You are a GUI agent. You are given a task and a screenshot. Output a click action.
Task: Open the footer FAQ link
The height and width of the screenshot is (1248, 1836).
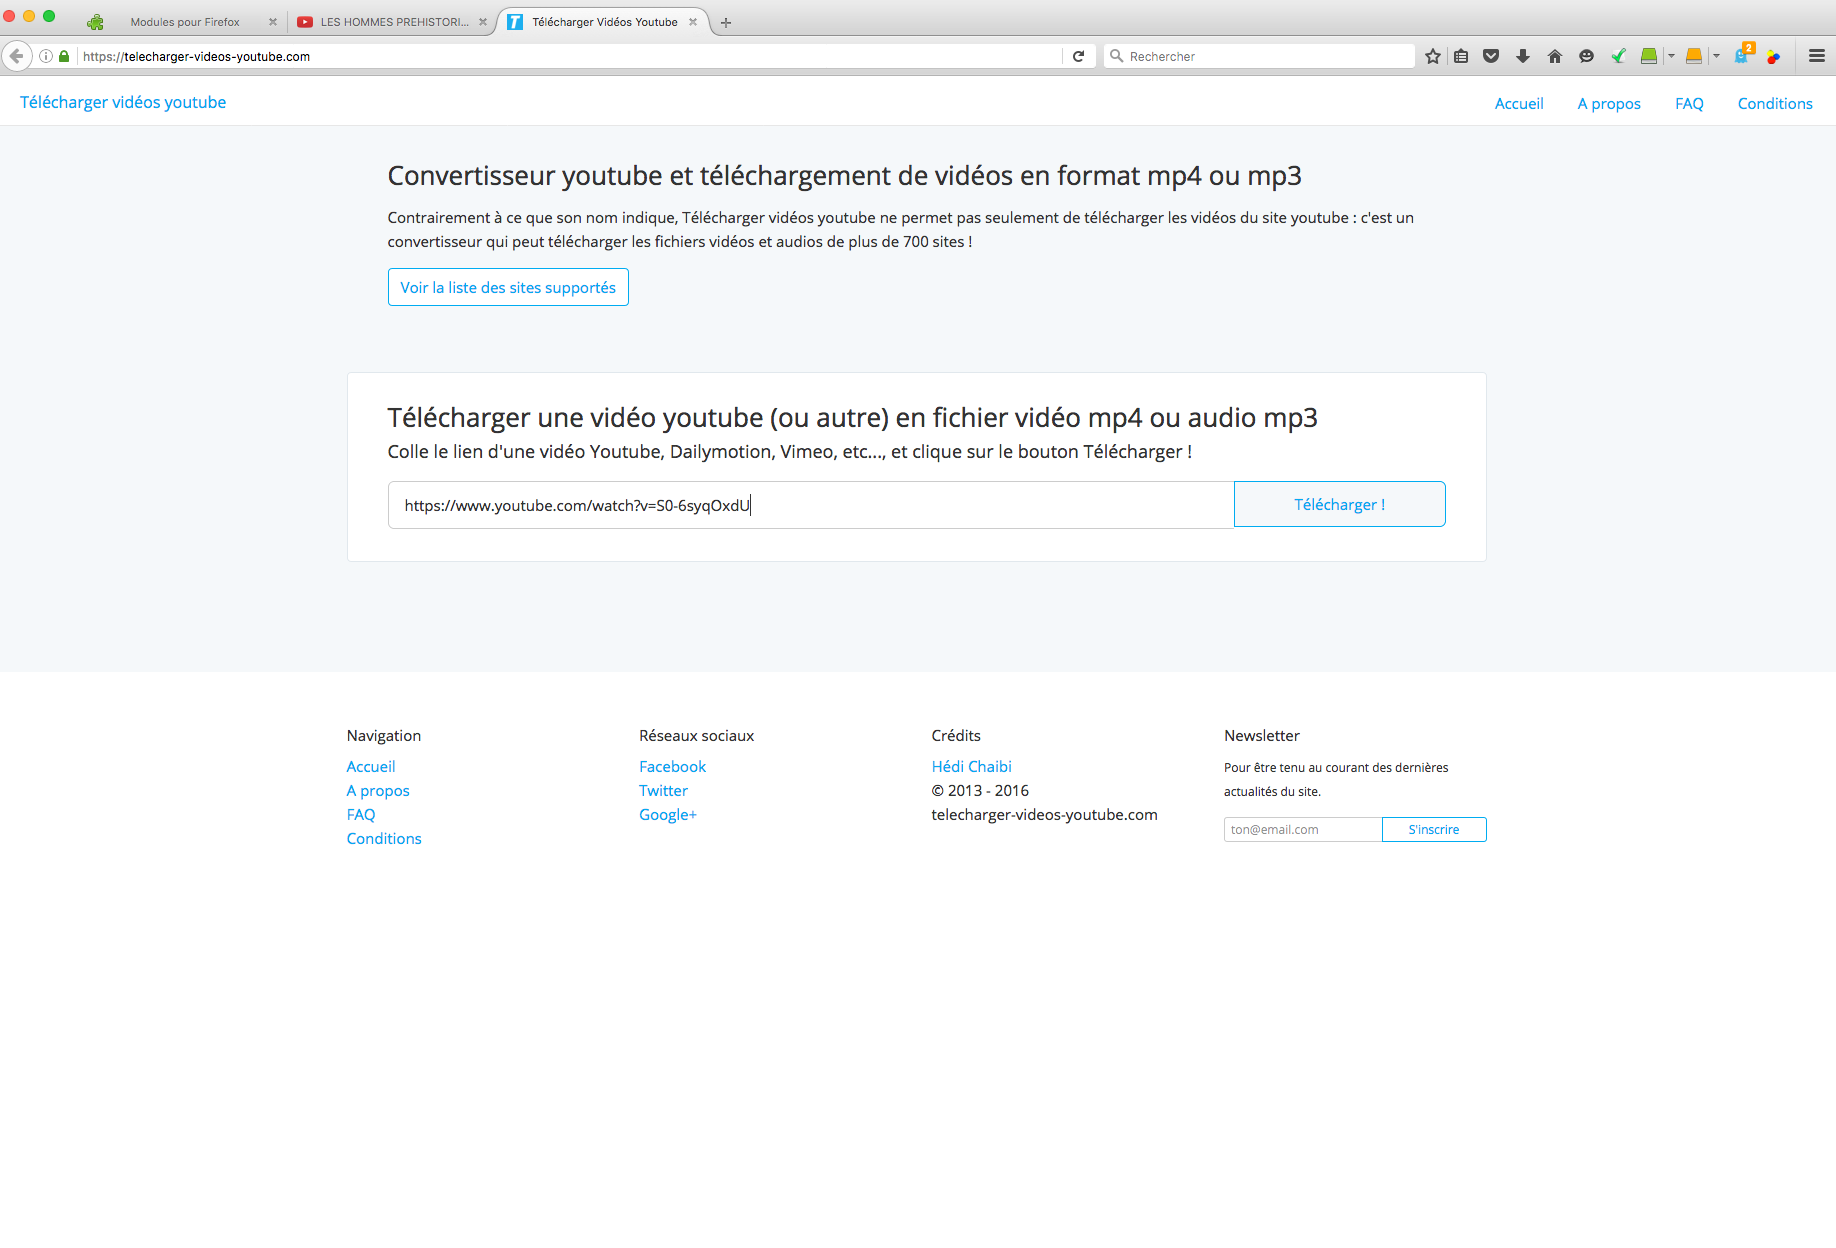click(361, 815)
